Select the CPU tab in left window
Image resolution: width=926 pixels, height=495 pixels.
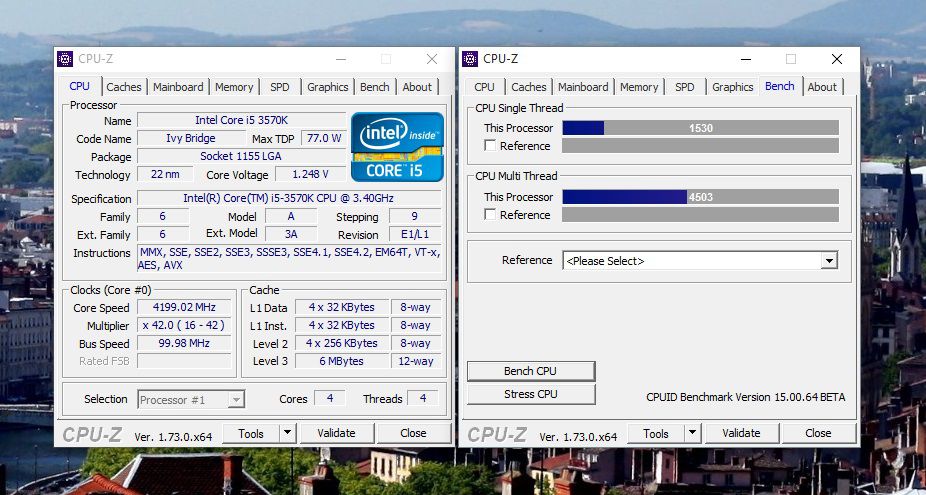80,86
